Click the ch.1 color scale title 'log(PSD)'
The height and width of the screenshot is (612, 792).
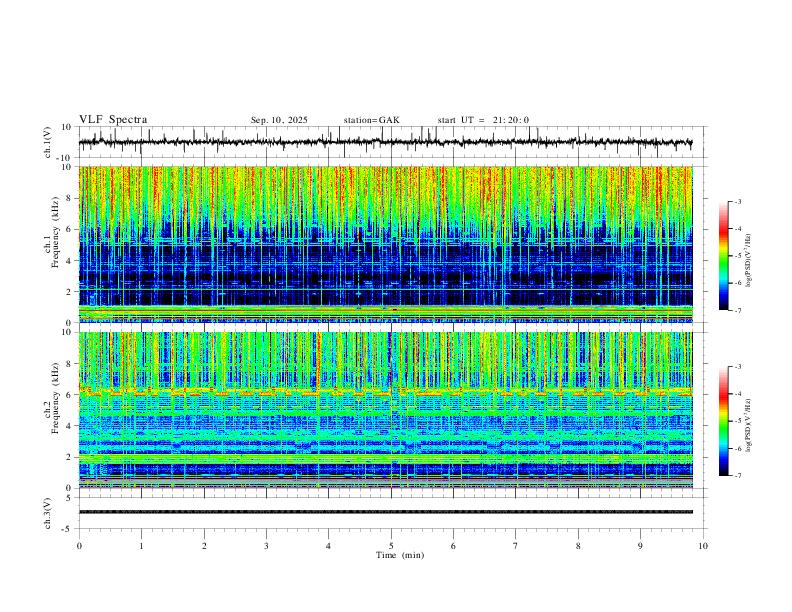coord(749,261)
